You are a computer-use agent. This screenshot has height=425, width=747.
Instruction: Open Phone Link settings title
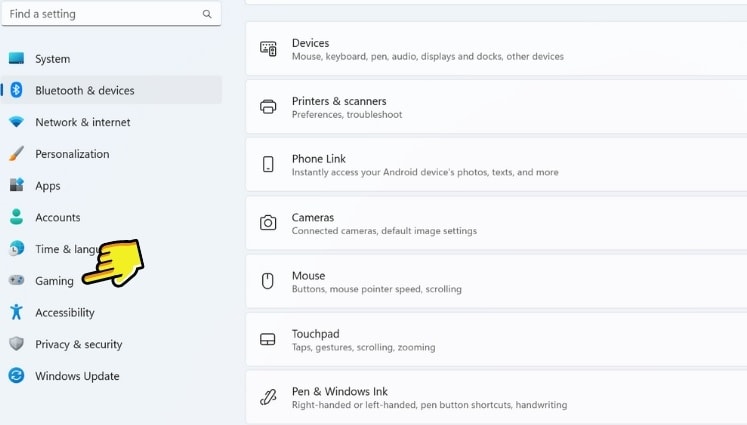pos(319,159)
